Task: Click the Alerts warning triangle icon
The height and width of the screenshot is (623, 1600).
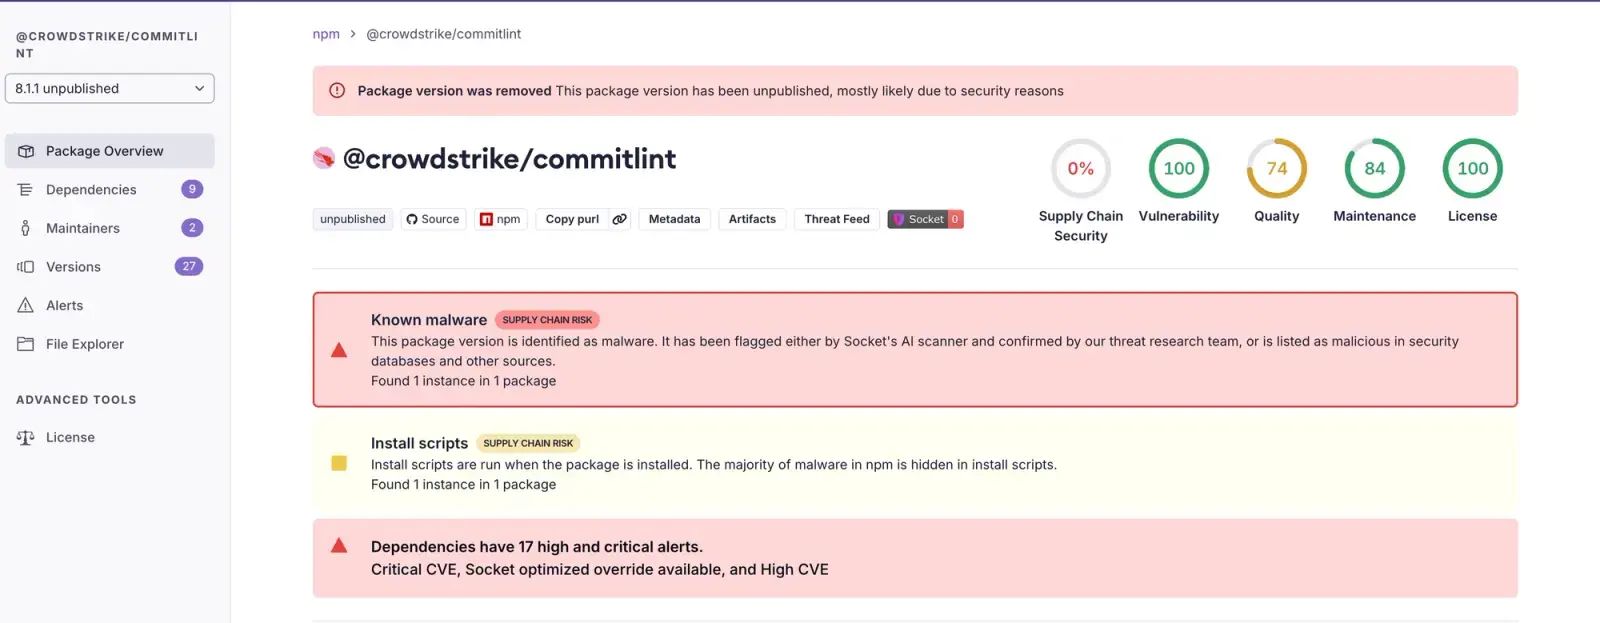Action: (26, 305)
